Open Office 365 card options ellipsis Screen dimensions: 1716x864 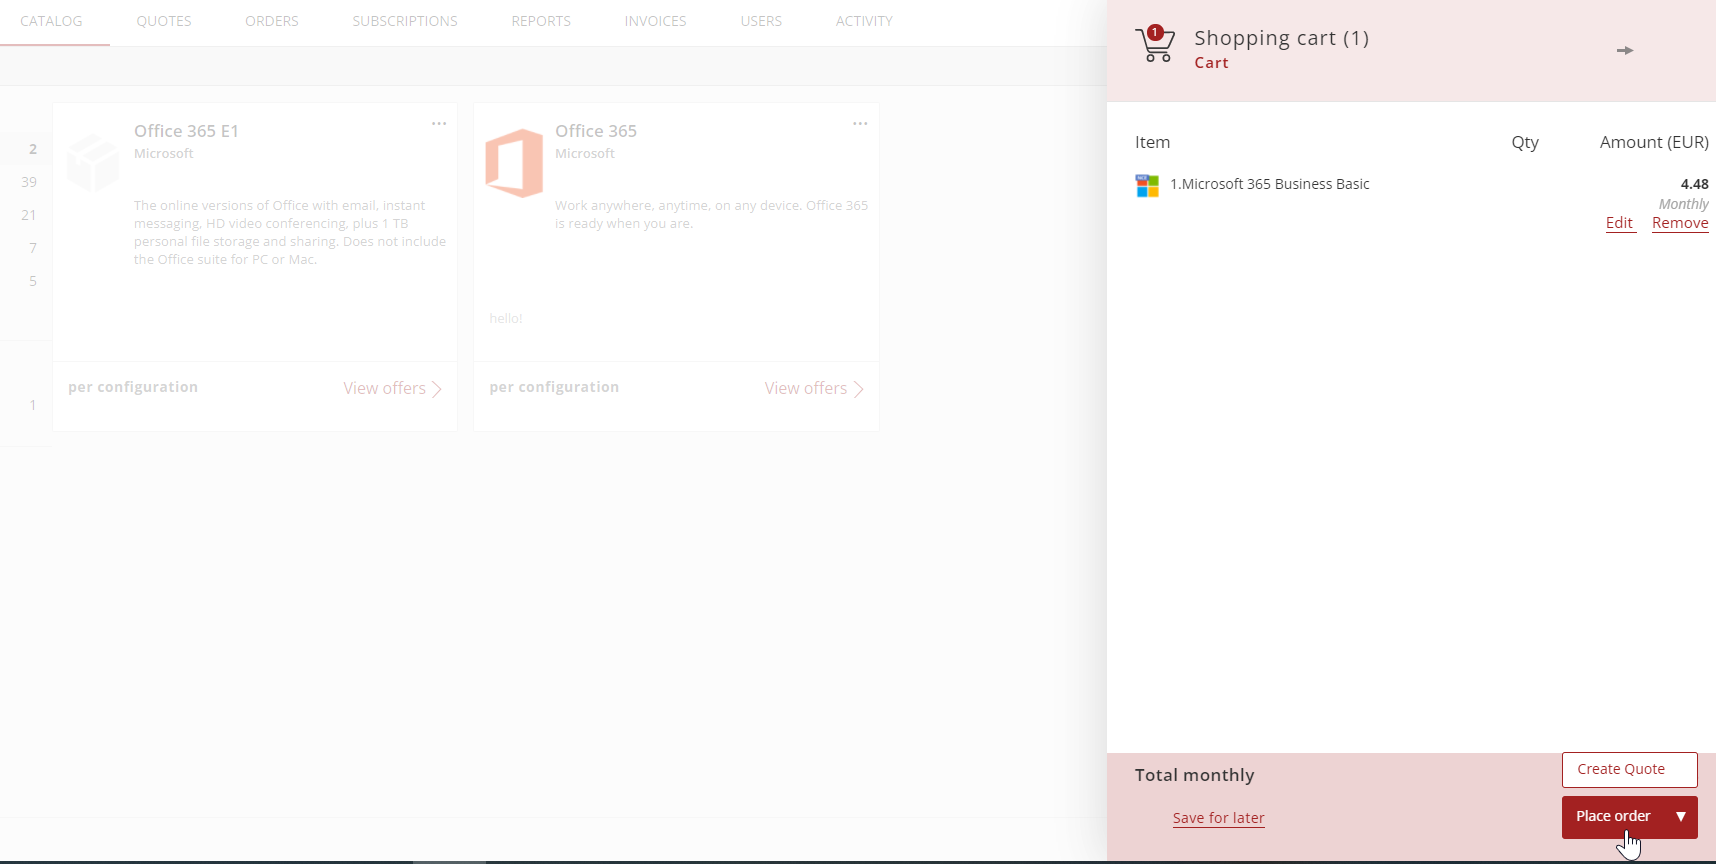tap(860, 123)
